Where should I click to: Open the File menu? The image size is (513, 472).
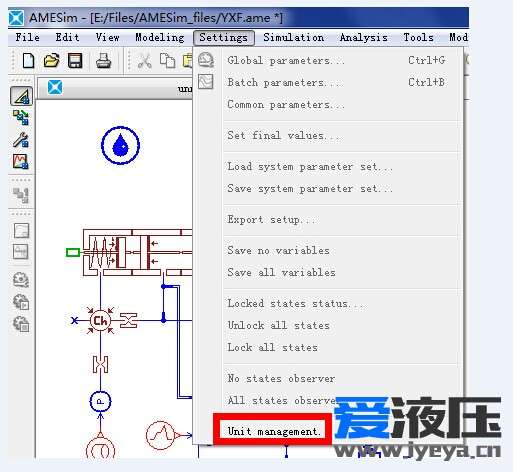point(28,37)
